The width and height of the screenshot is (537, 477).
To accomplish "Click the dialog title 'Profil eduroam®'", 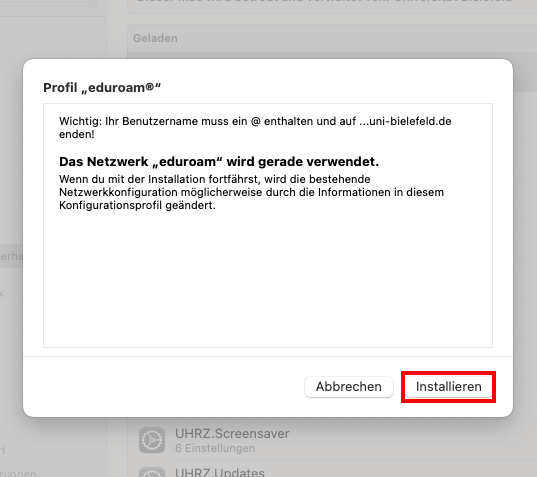I will point(102,88).
